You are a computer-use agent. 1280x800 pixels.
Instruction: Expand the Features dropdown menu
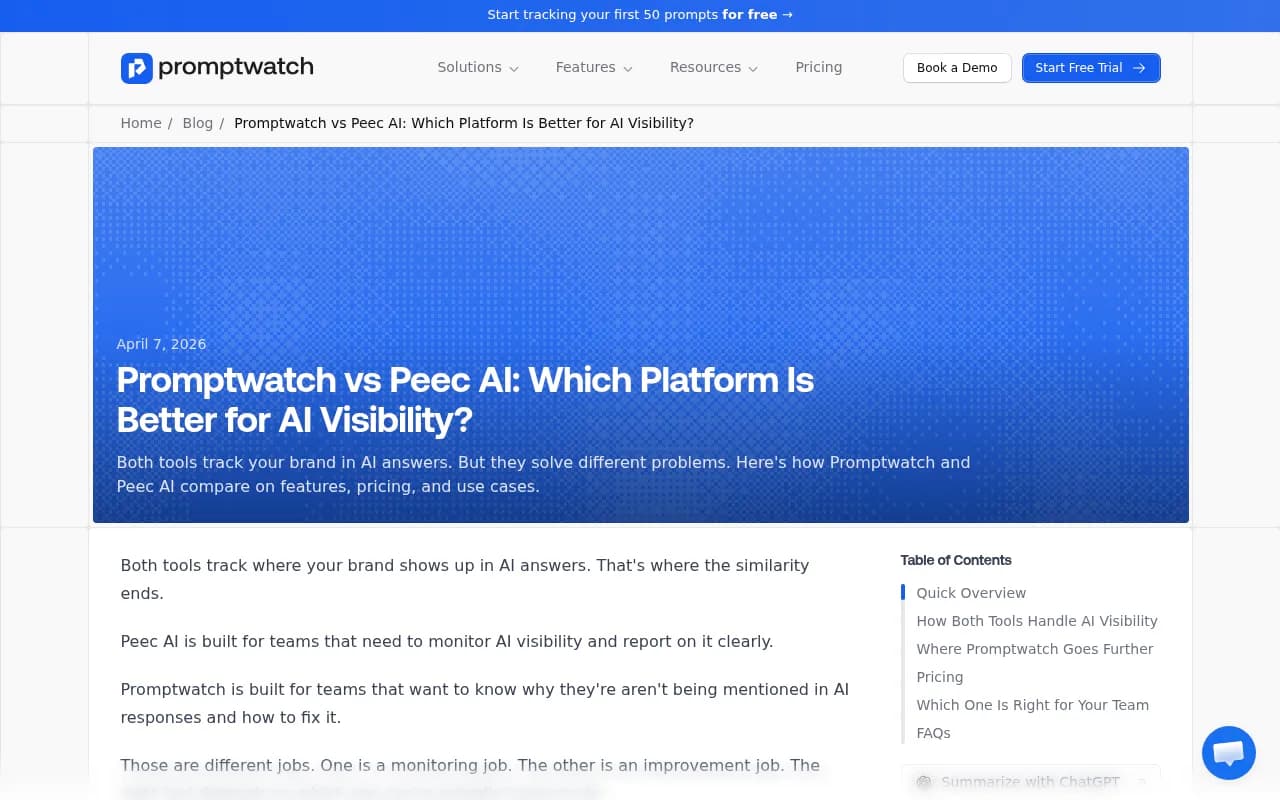594,68
